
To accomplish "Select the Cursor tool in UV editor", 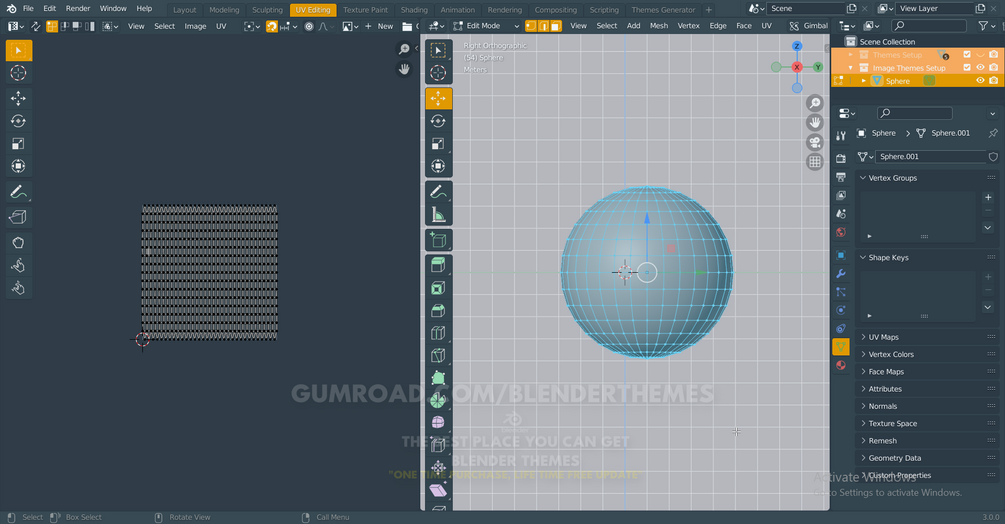I will click(x=19, y=73).
